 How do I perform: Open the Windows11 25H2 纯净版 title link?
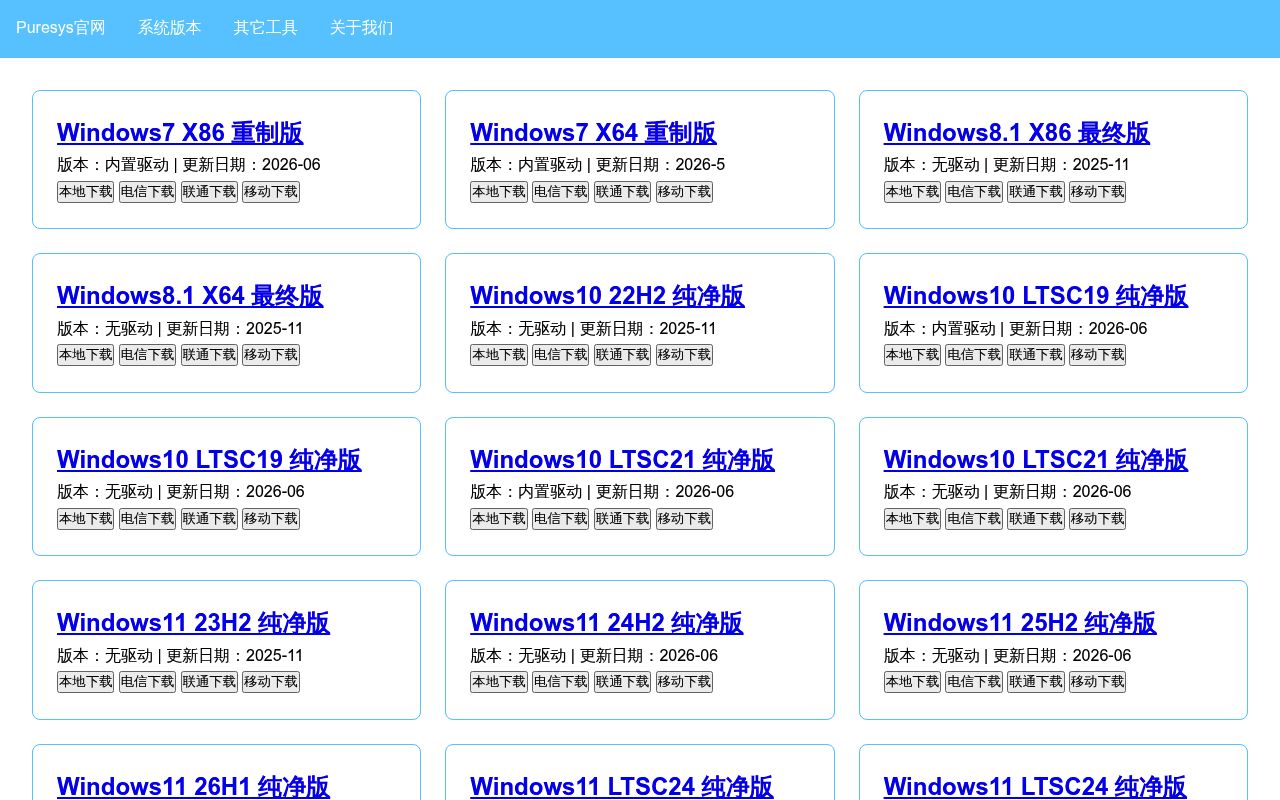pos(1020,623)
